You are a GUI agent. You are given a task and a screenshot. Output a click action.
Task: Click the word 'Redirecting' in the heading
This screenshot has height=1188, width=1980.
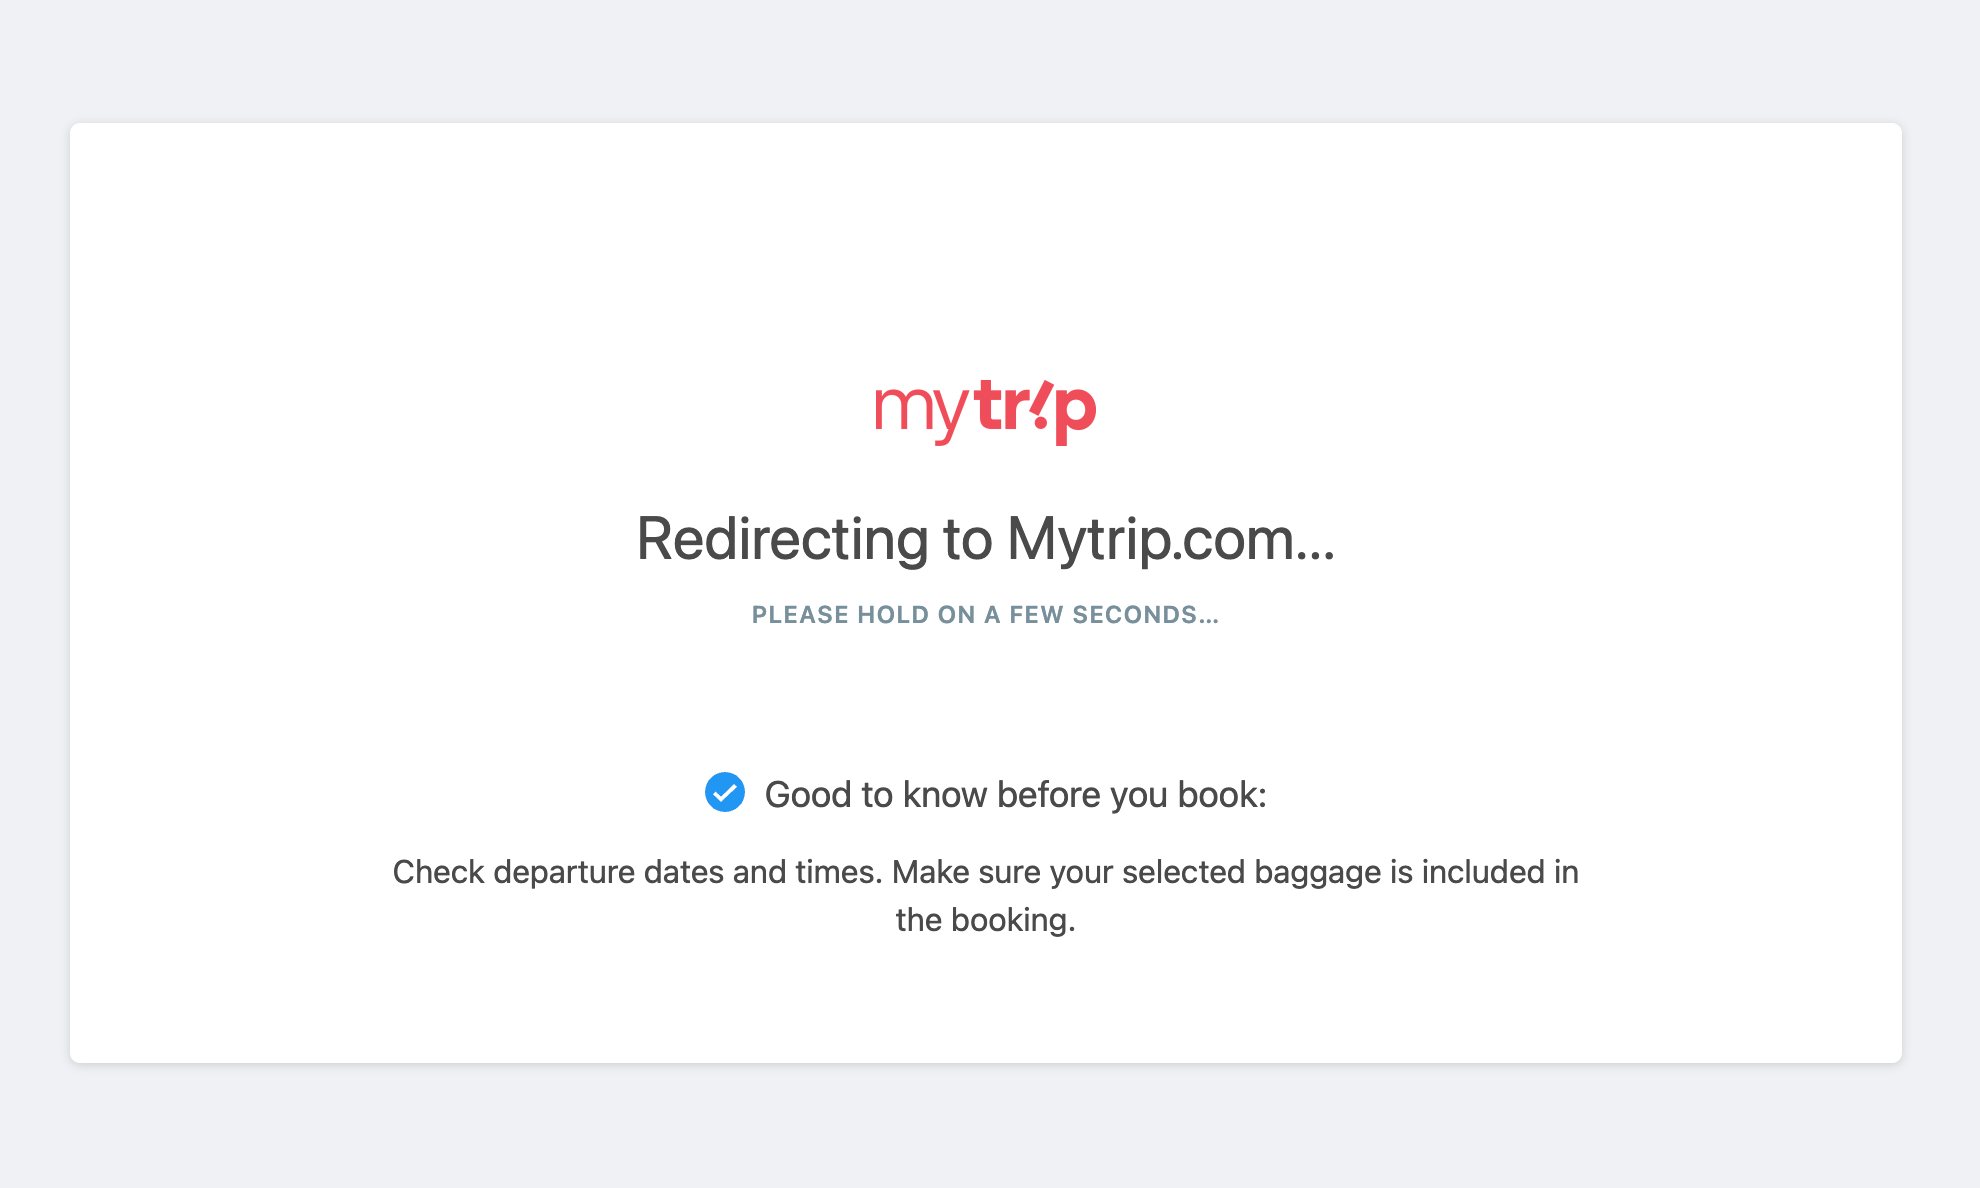tap(782, 539)
